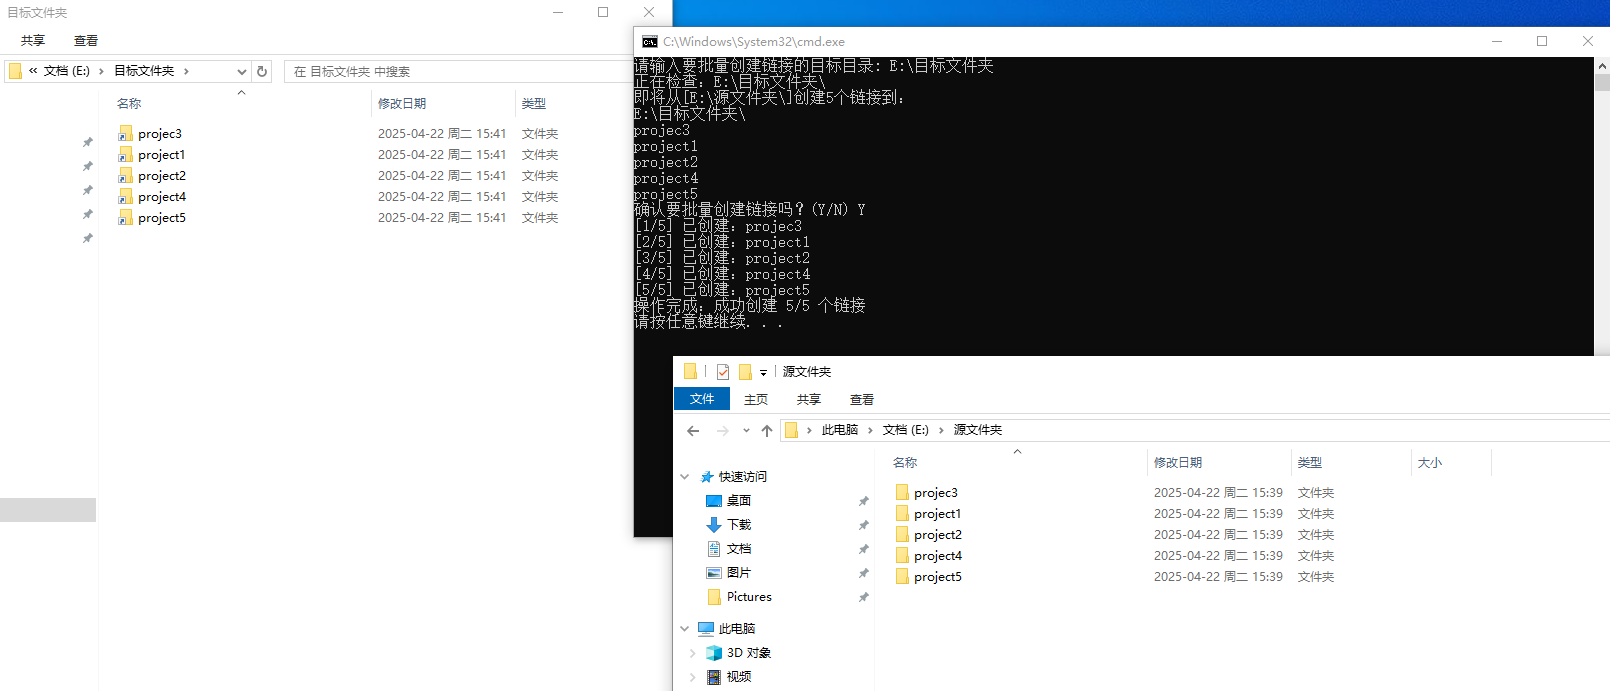
Task: Minimize the cmd.exe window
Action: click(x=1497, y=41)
